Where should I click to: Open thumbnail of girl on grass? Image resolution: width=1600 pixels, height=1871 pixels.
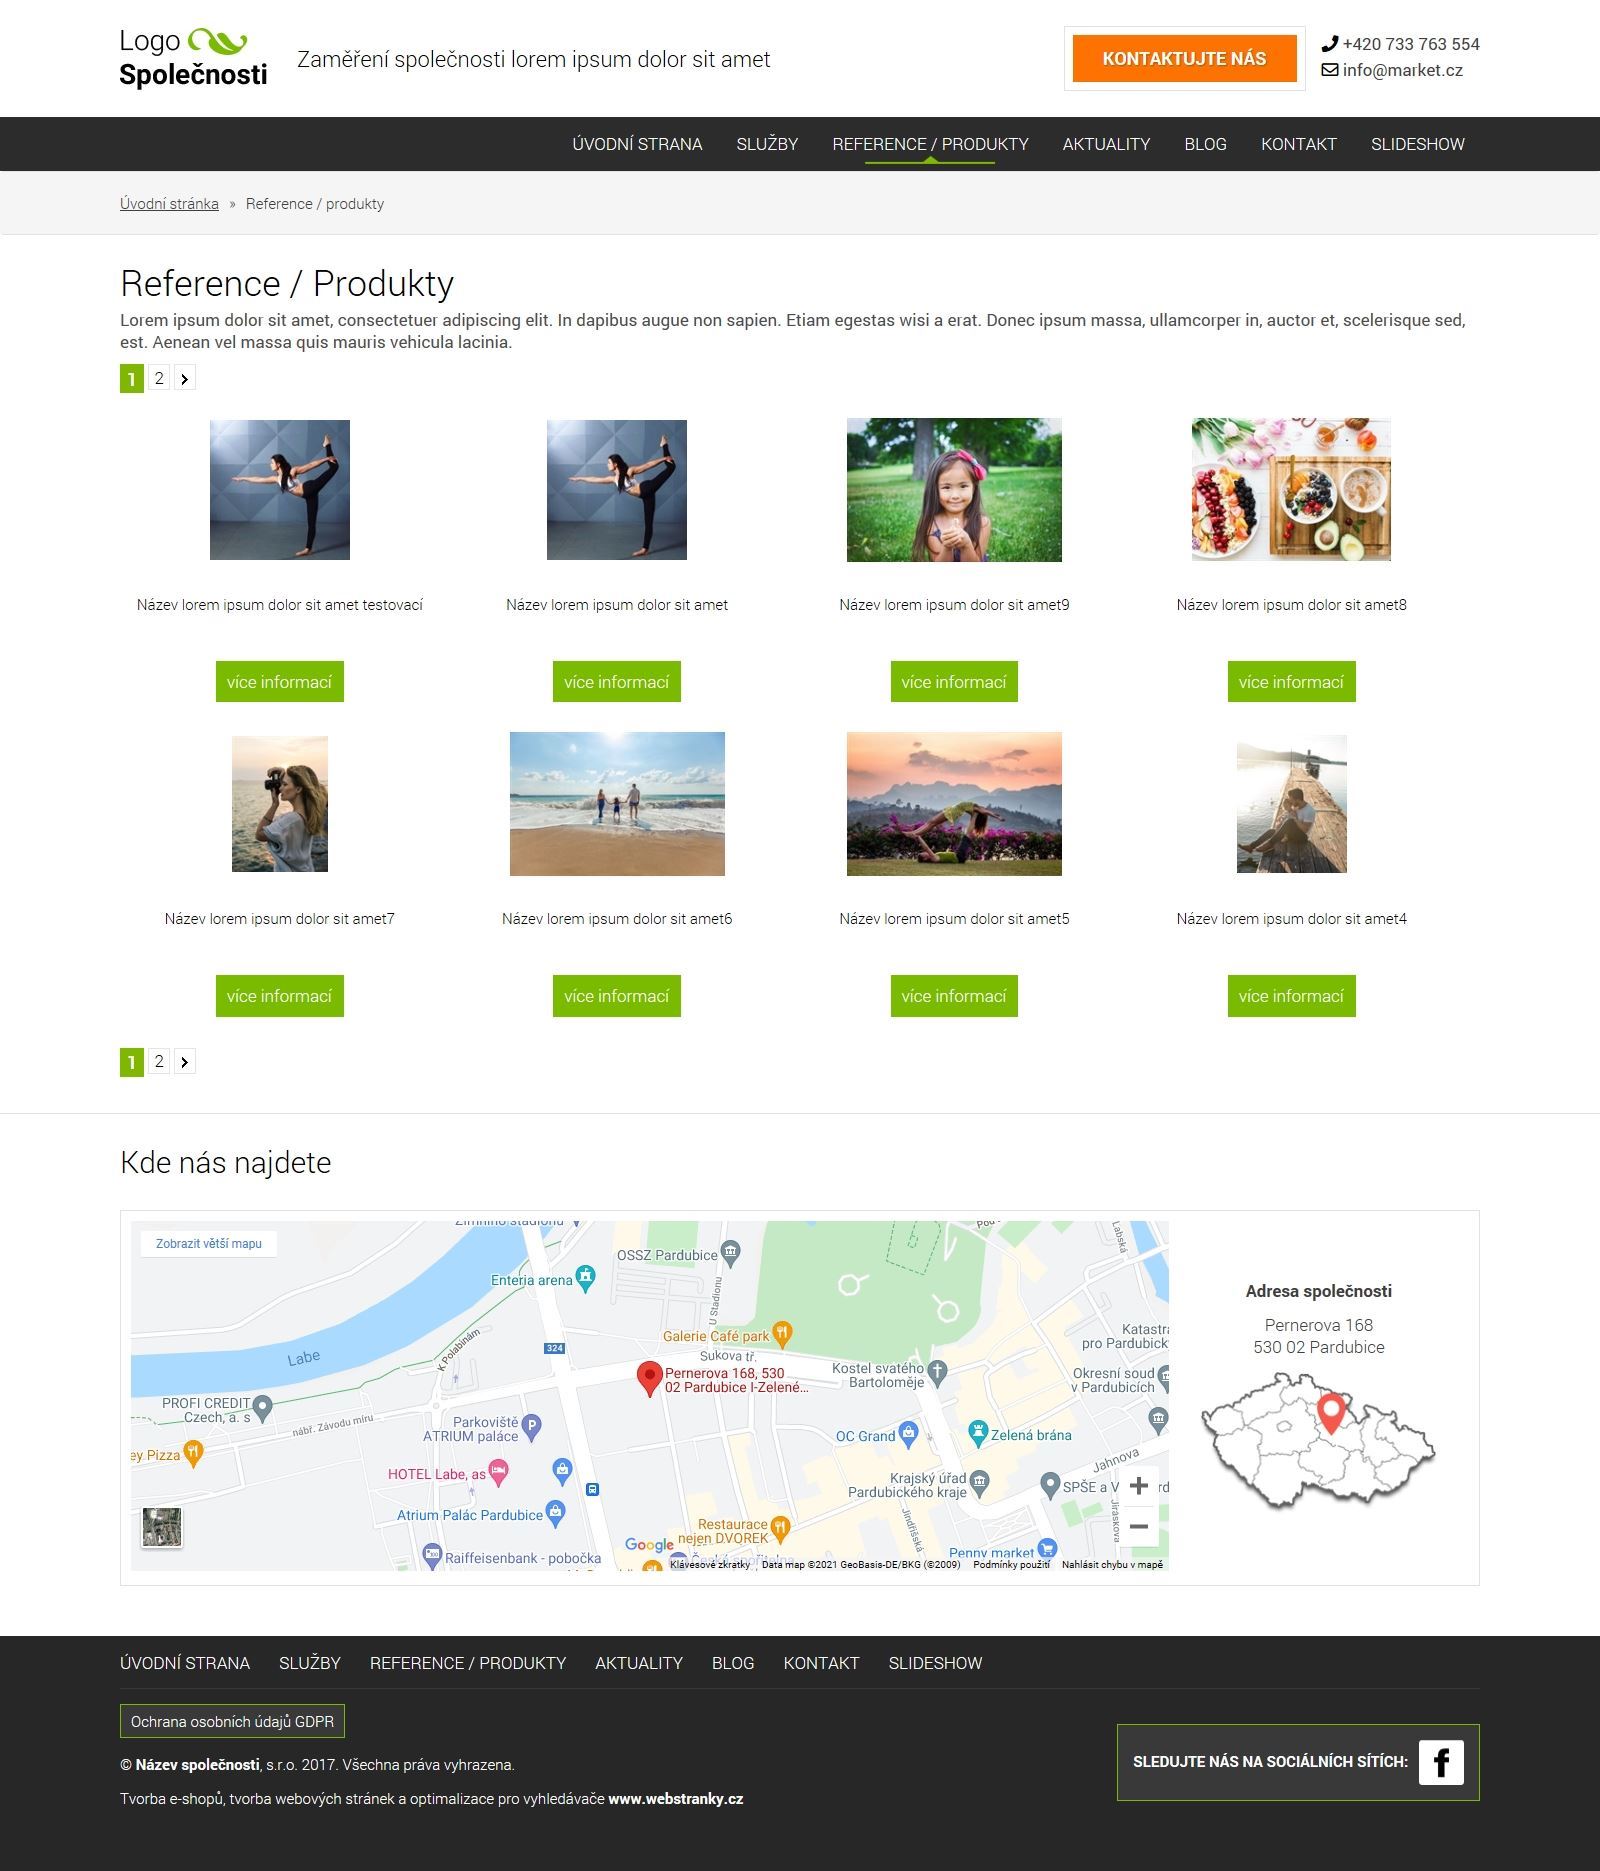pyautogui.click(x=954, y=490)
